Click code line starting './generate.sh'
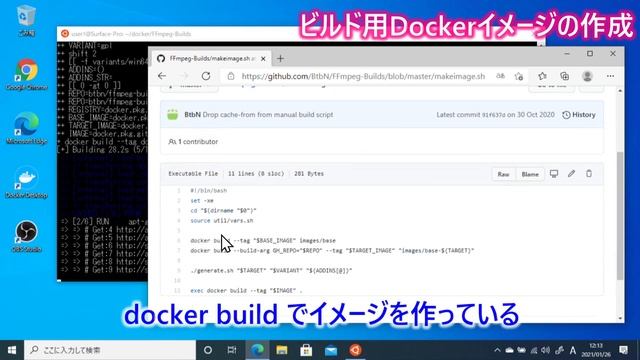 coord(271,270)
